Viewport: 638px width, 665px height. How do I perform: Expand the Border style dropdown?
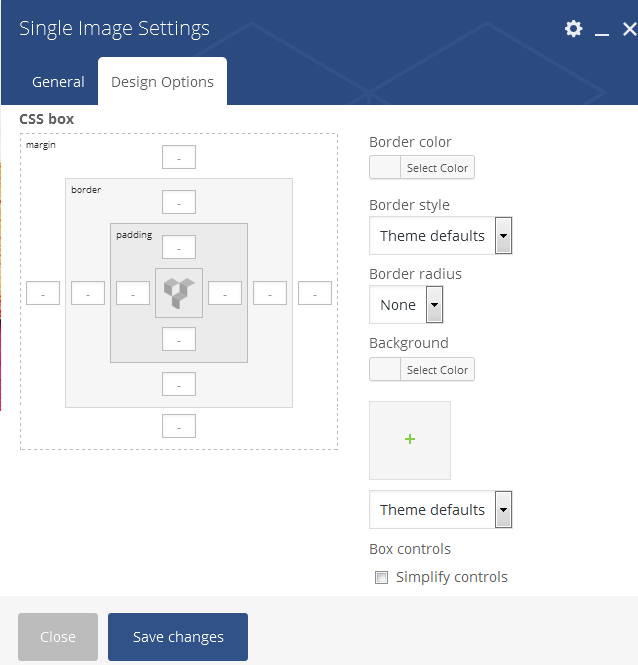click(440, 235)
